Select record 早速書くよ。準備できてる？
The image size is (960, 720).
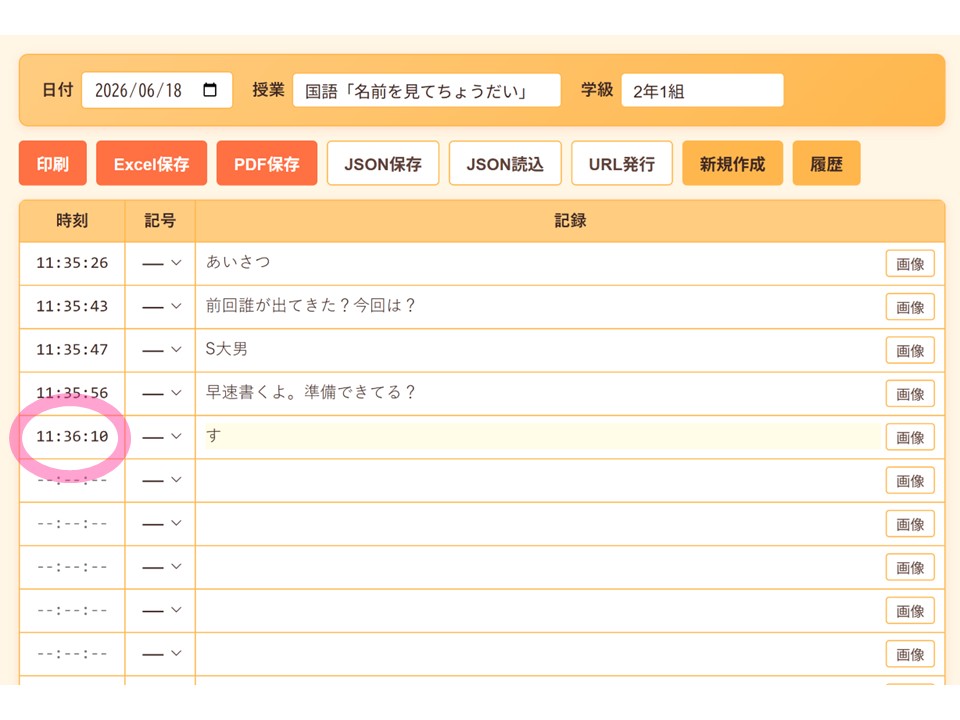(310, 392)
